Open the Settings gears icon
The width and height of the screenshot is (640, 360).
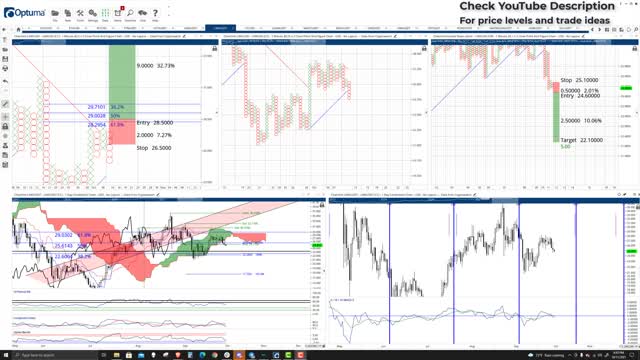(x=93, y=14)
